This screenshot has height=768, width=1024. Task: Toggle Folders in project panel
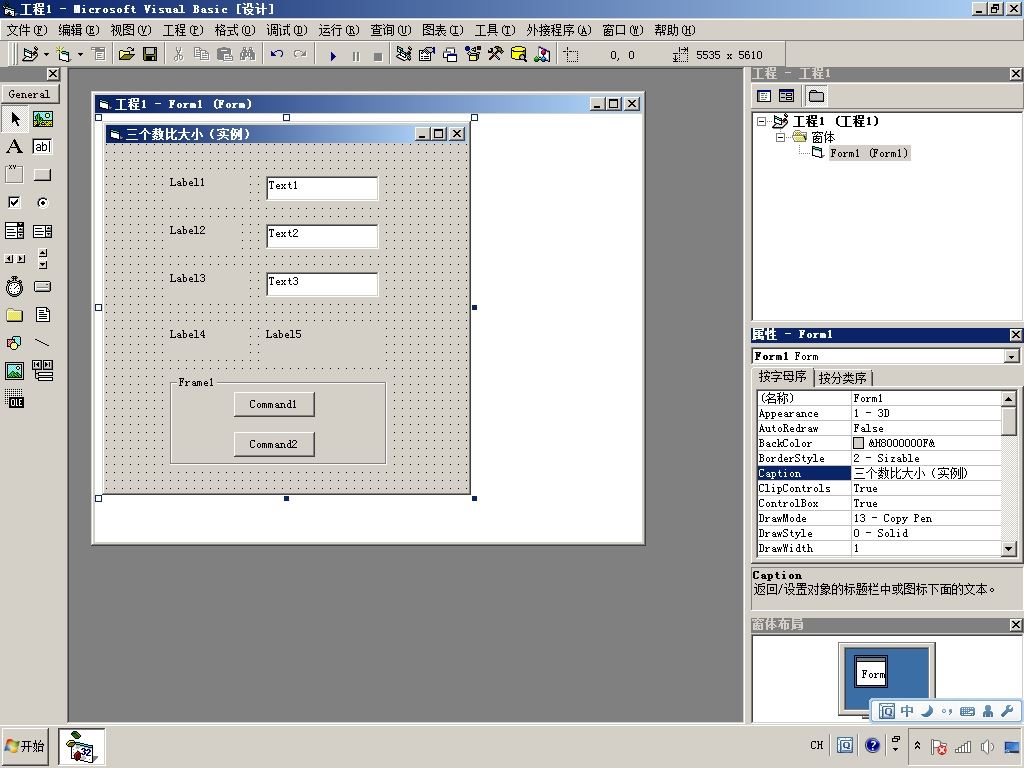click(x=816, y=96)
